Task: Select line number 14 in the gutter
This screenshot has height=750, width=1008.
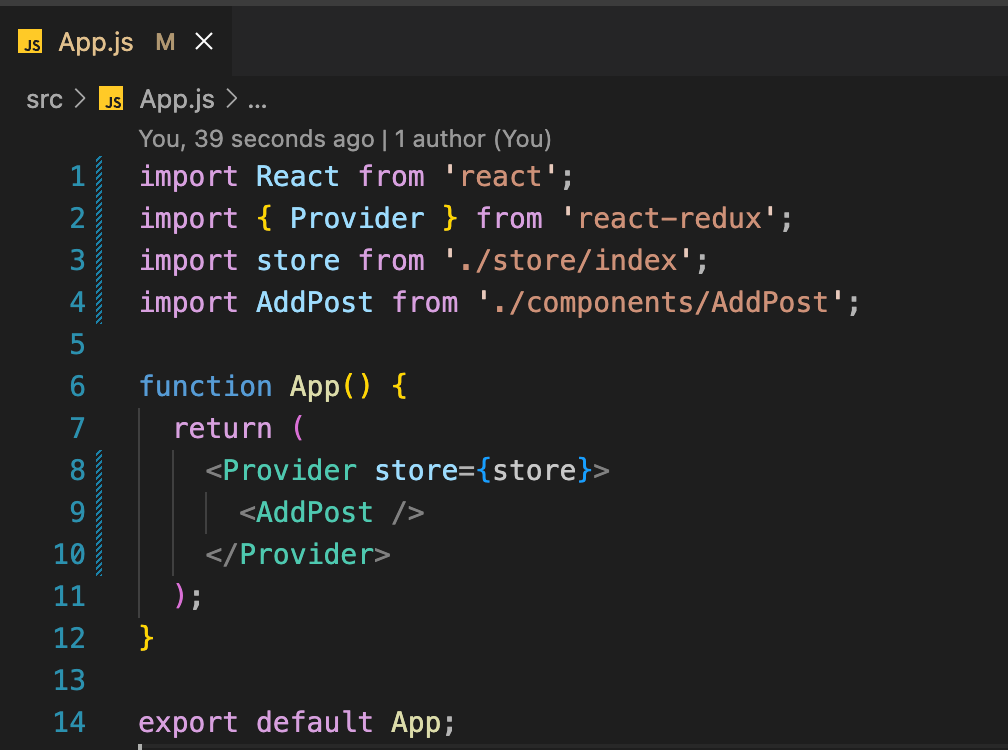Action: coord(69,722)
